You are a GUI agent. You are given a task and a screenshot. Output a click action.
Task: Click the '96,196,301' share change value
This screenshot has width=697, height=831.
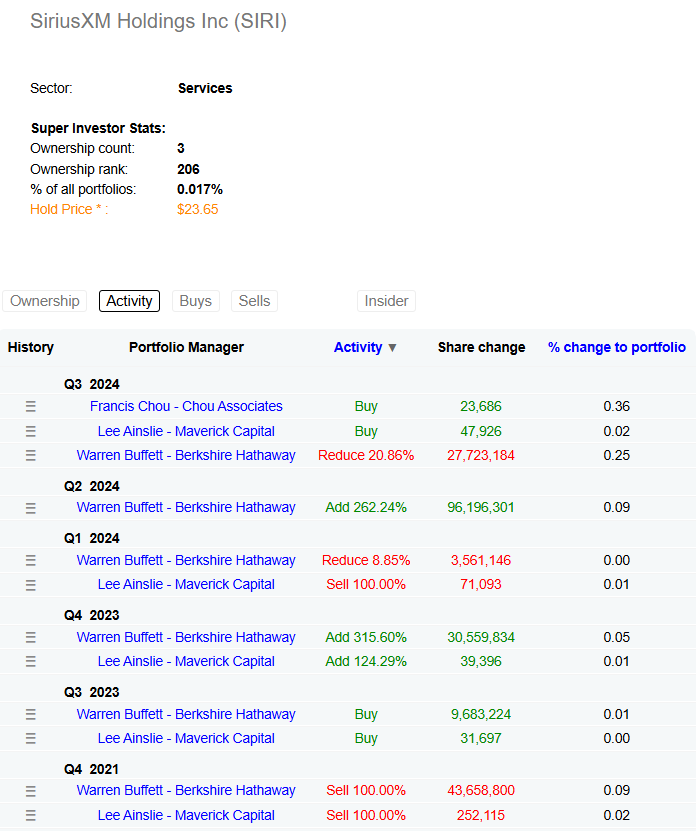pyautogui.click(x=481, y=507)
